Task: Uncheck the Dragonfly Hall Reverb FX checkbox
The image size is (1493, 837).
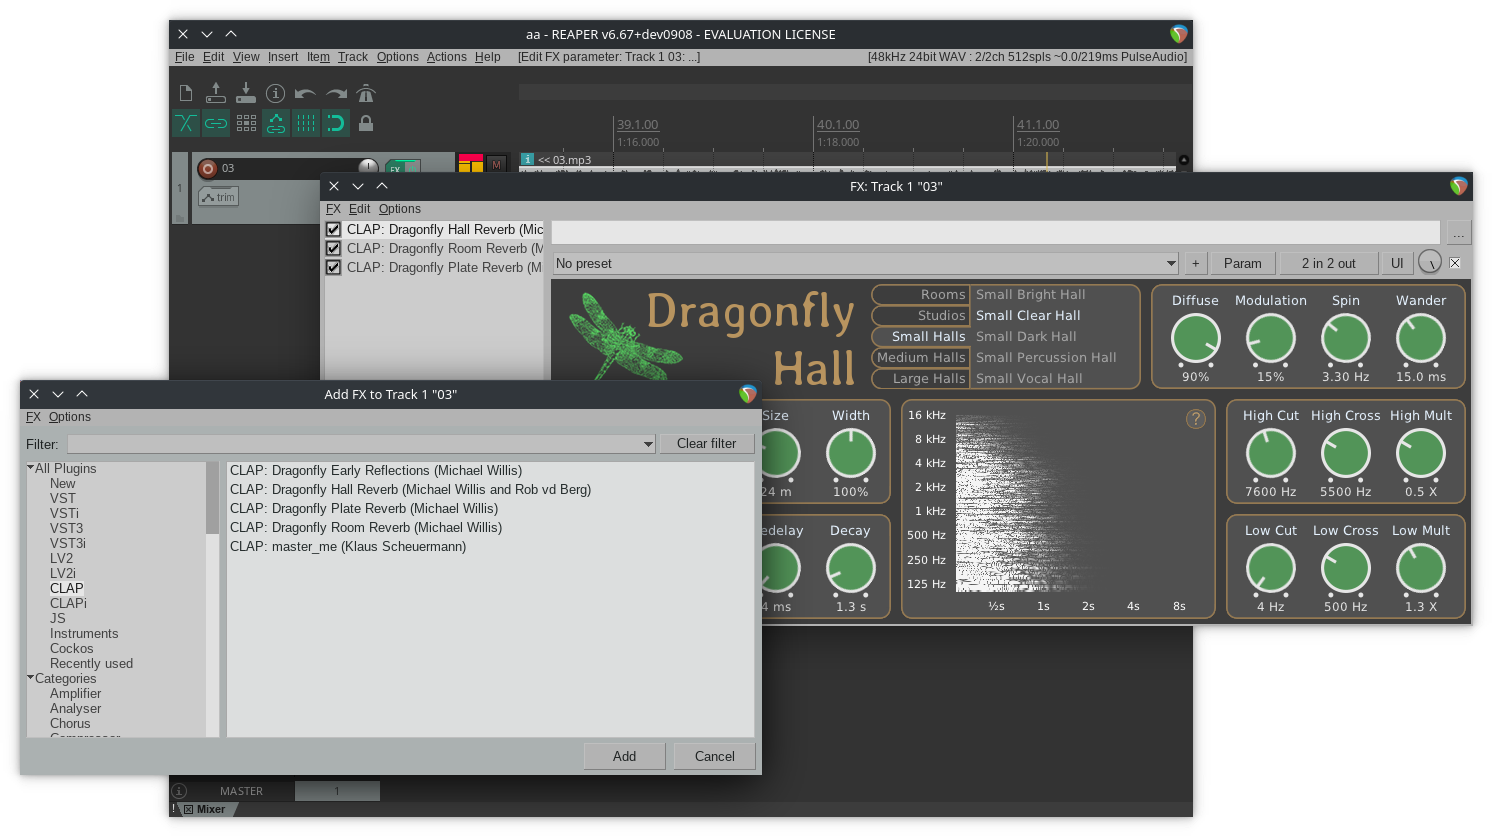Action: [334, 229]
